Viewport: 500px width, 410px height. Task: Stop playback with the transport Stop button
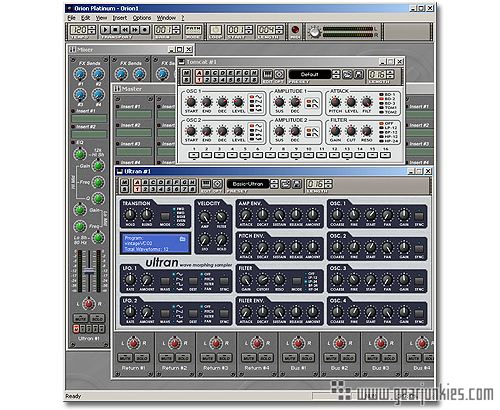click(x=115, y=30)
